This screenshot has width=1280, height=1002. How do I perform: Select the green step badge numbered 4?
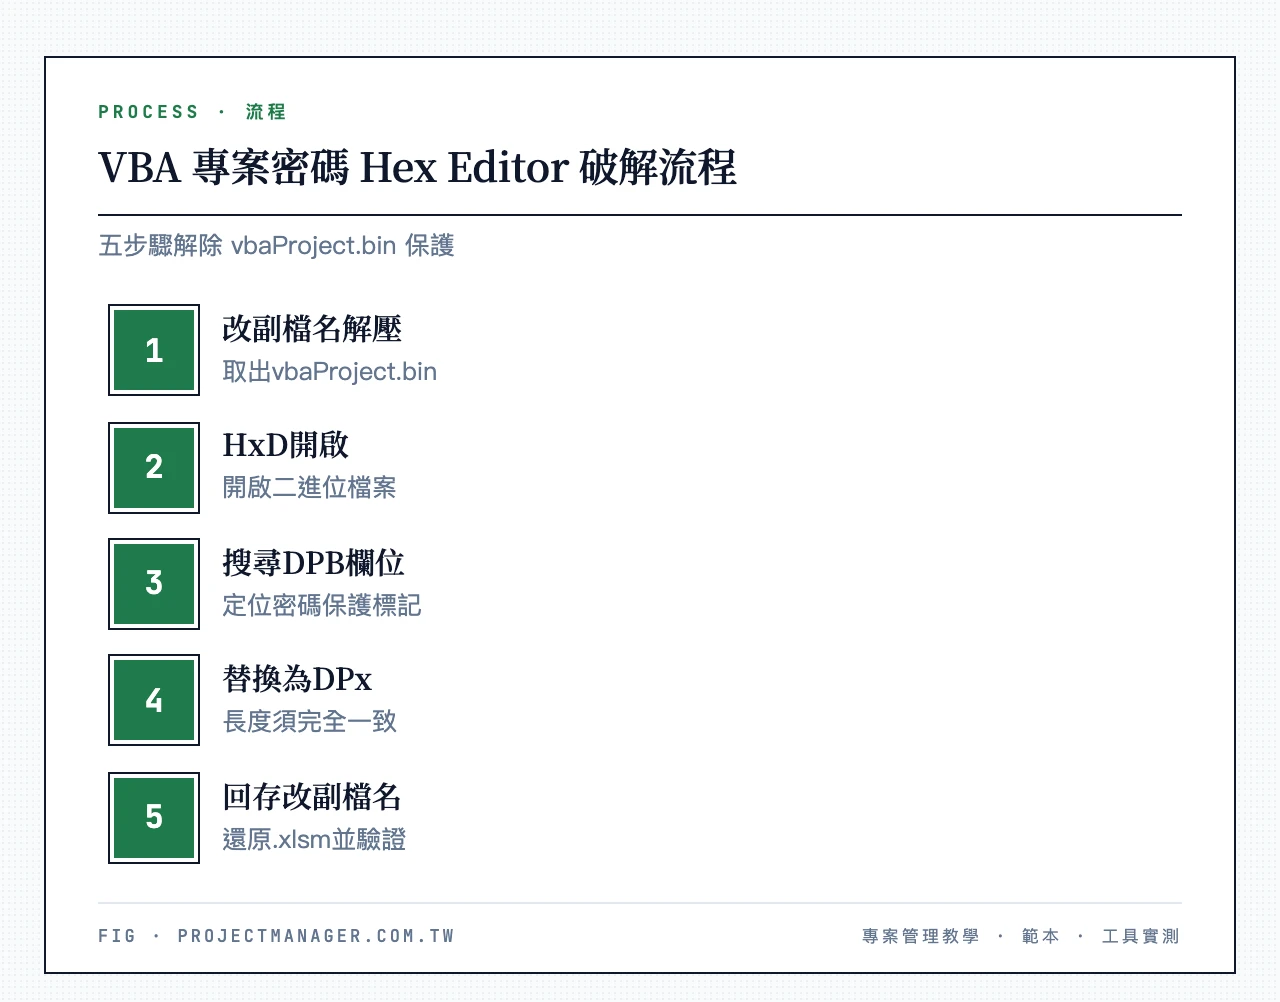154,700
